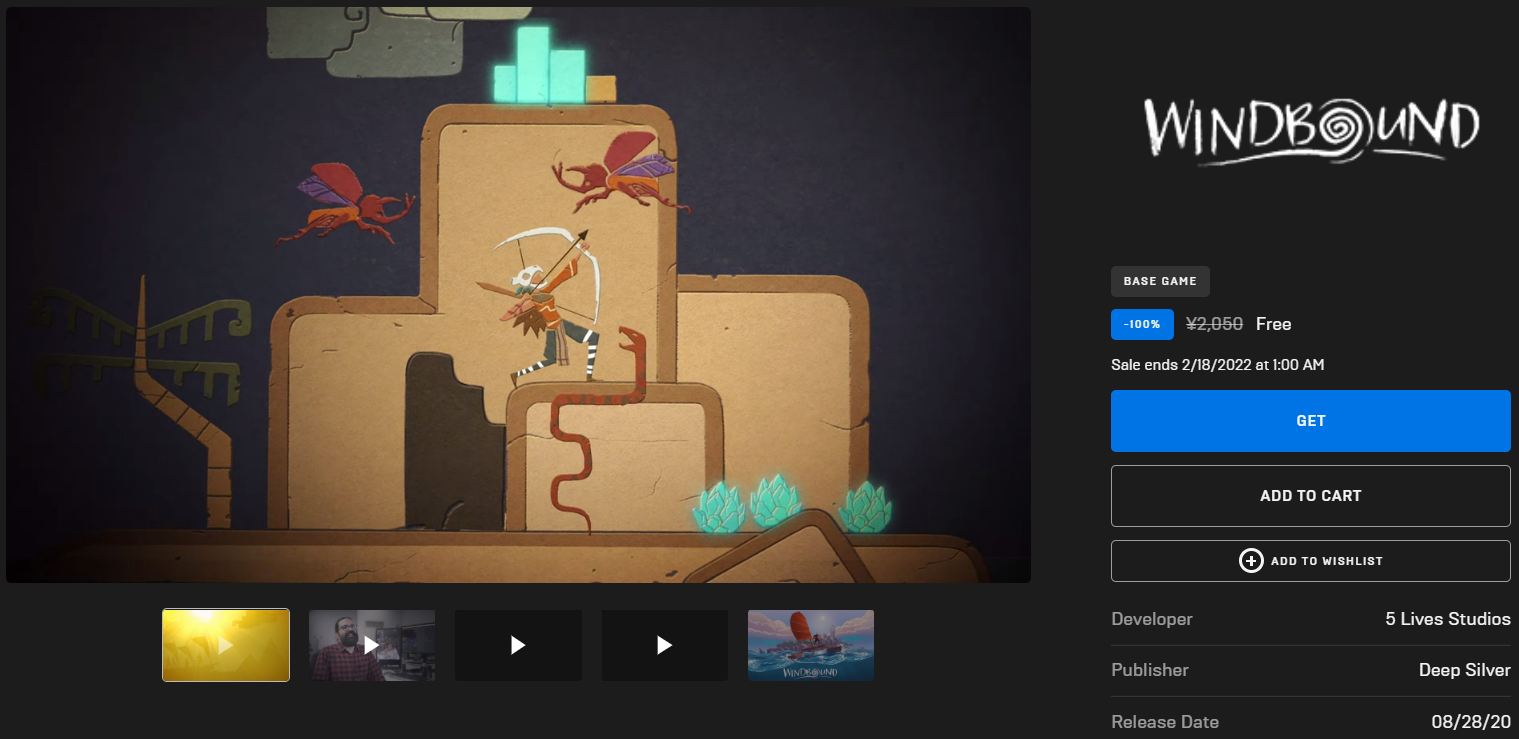Open publisher Deep Silver
The width and height of the screenshot is (1519, 739).
(1465, 670)
